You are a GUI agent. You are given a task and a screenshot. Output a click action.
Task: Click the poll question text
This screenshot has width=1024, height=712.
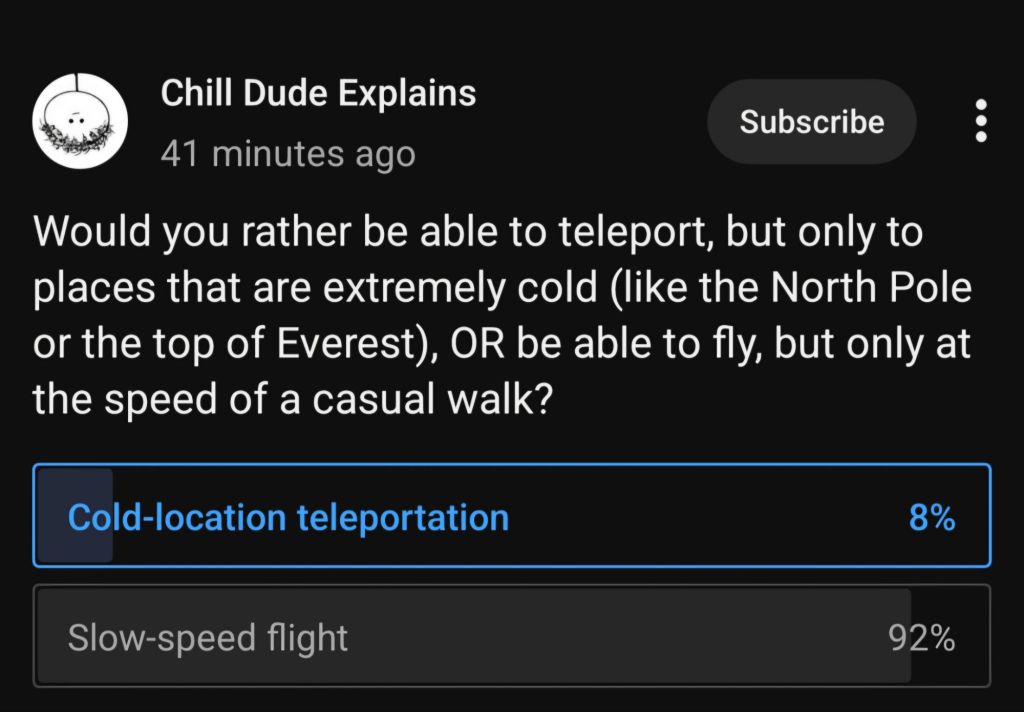(500, 316)
